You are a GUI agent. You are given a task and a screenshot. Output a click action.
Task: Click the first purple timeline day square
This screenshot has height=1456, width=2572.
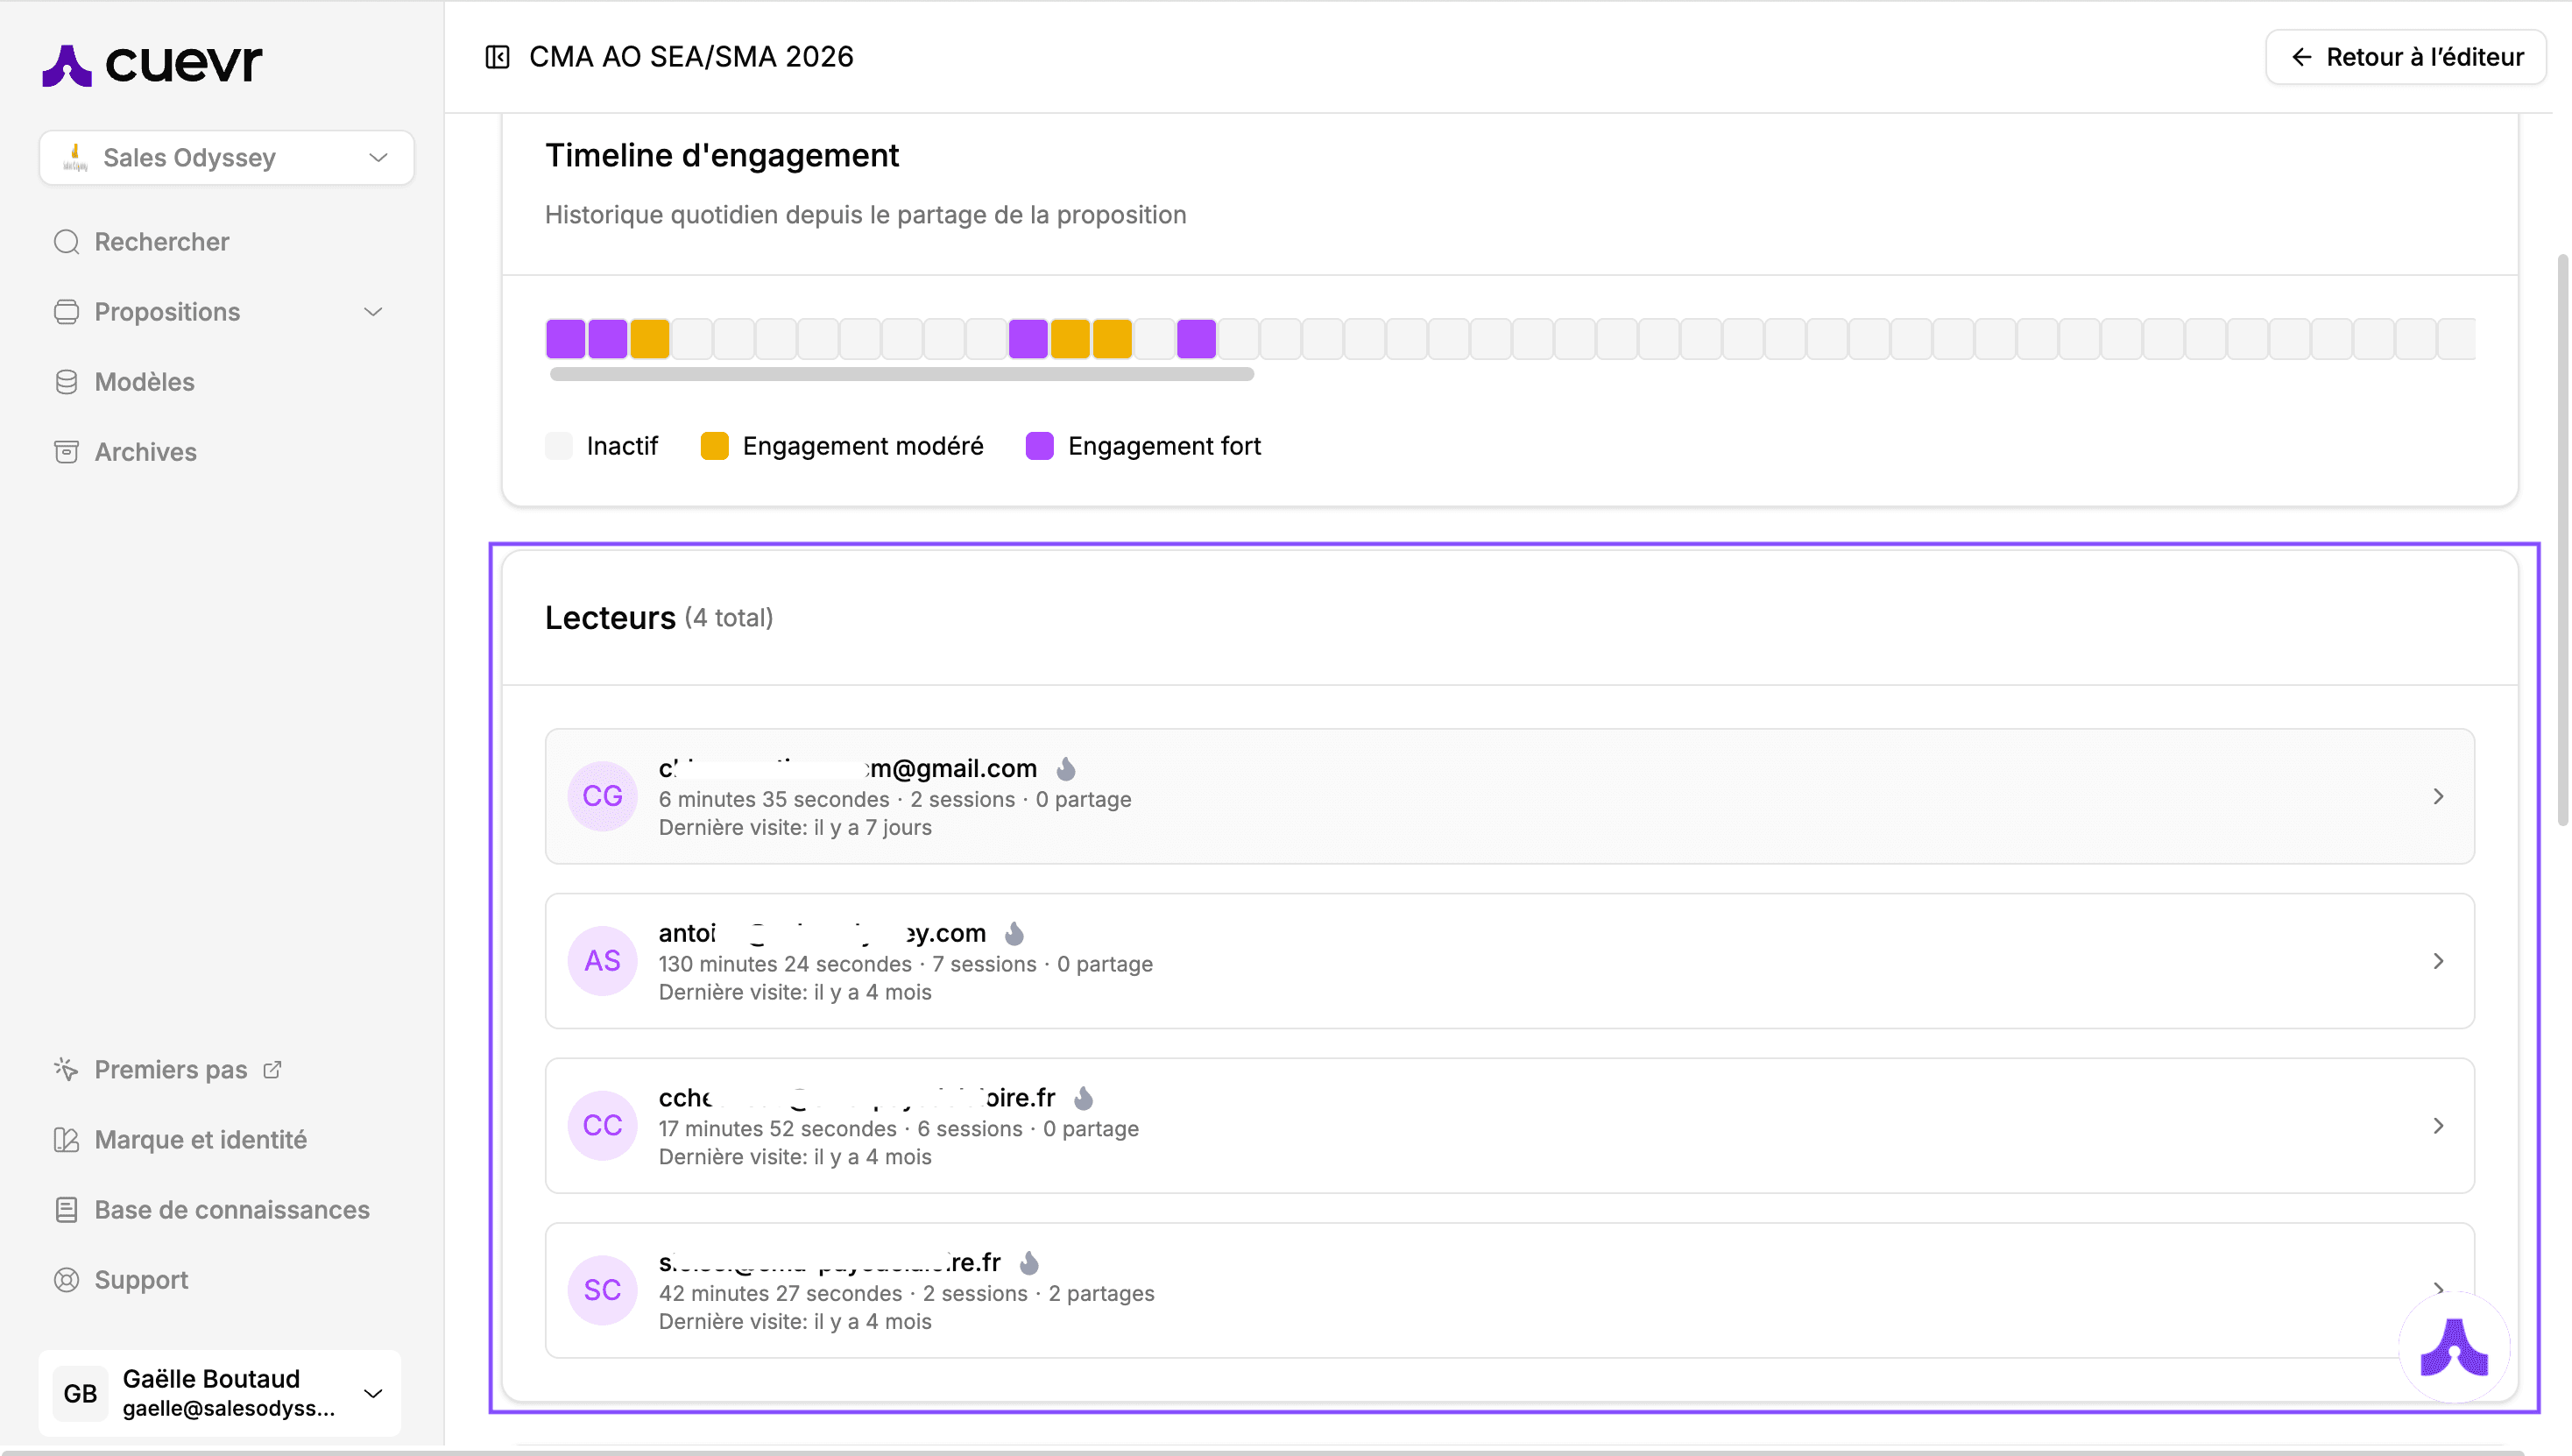565,339
